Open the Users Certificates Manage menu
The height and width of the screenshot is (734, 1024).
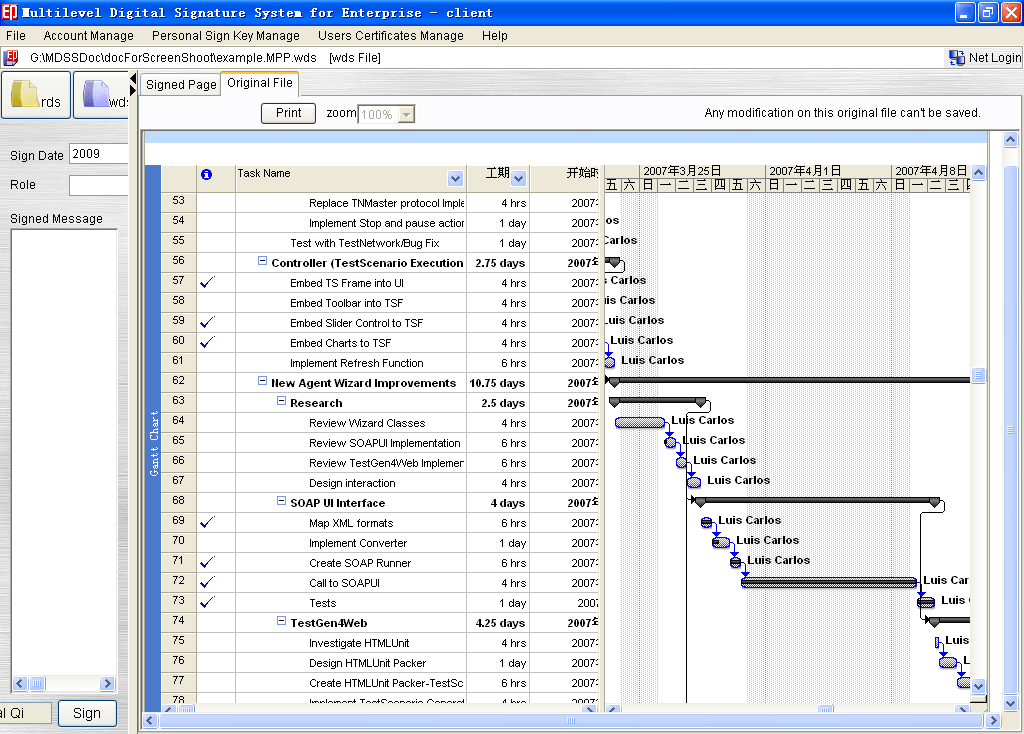coord(391,36)
